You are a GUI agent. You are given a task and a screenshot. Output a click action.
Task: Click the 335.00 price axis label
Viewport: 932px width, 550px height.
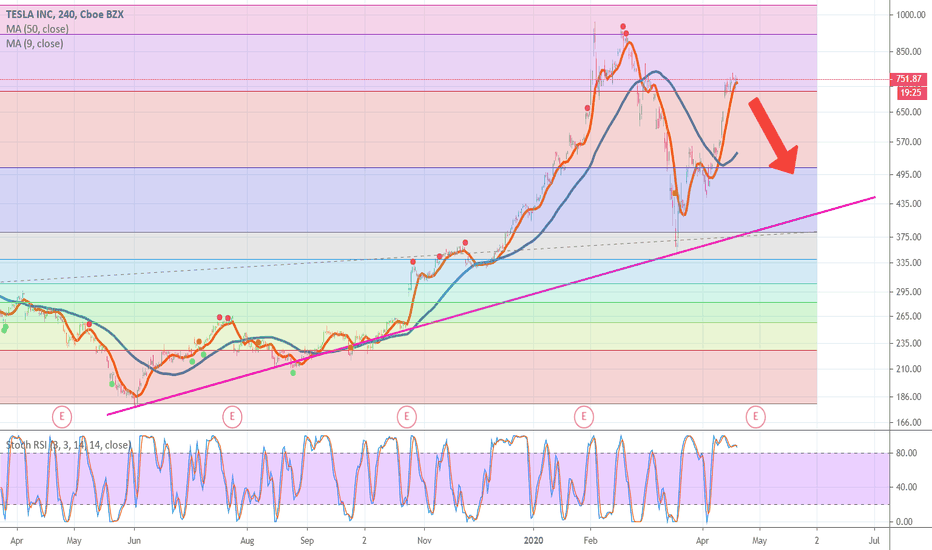[909, 263]
